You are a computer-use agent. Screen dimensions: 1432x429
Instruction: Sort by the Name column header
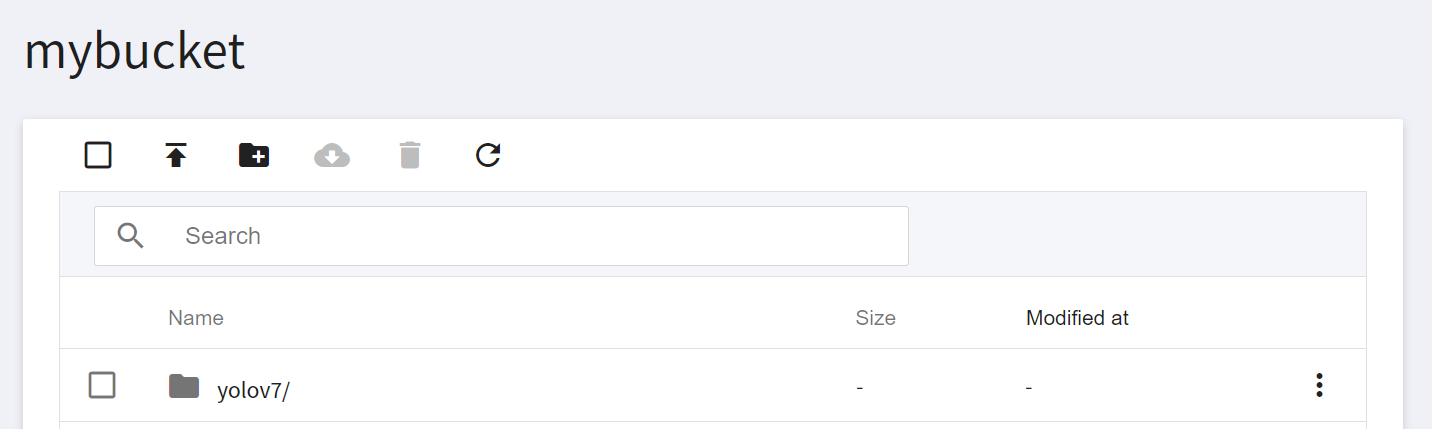tap(196, 318)
